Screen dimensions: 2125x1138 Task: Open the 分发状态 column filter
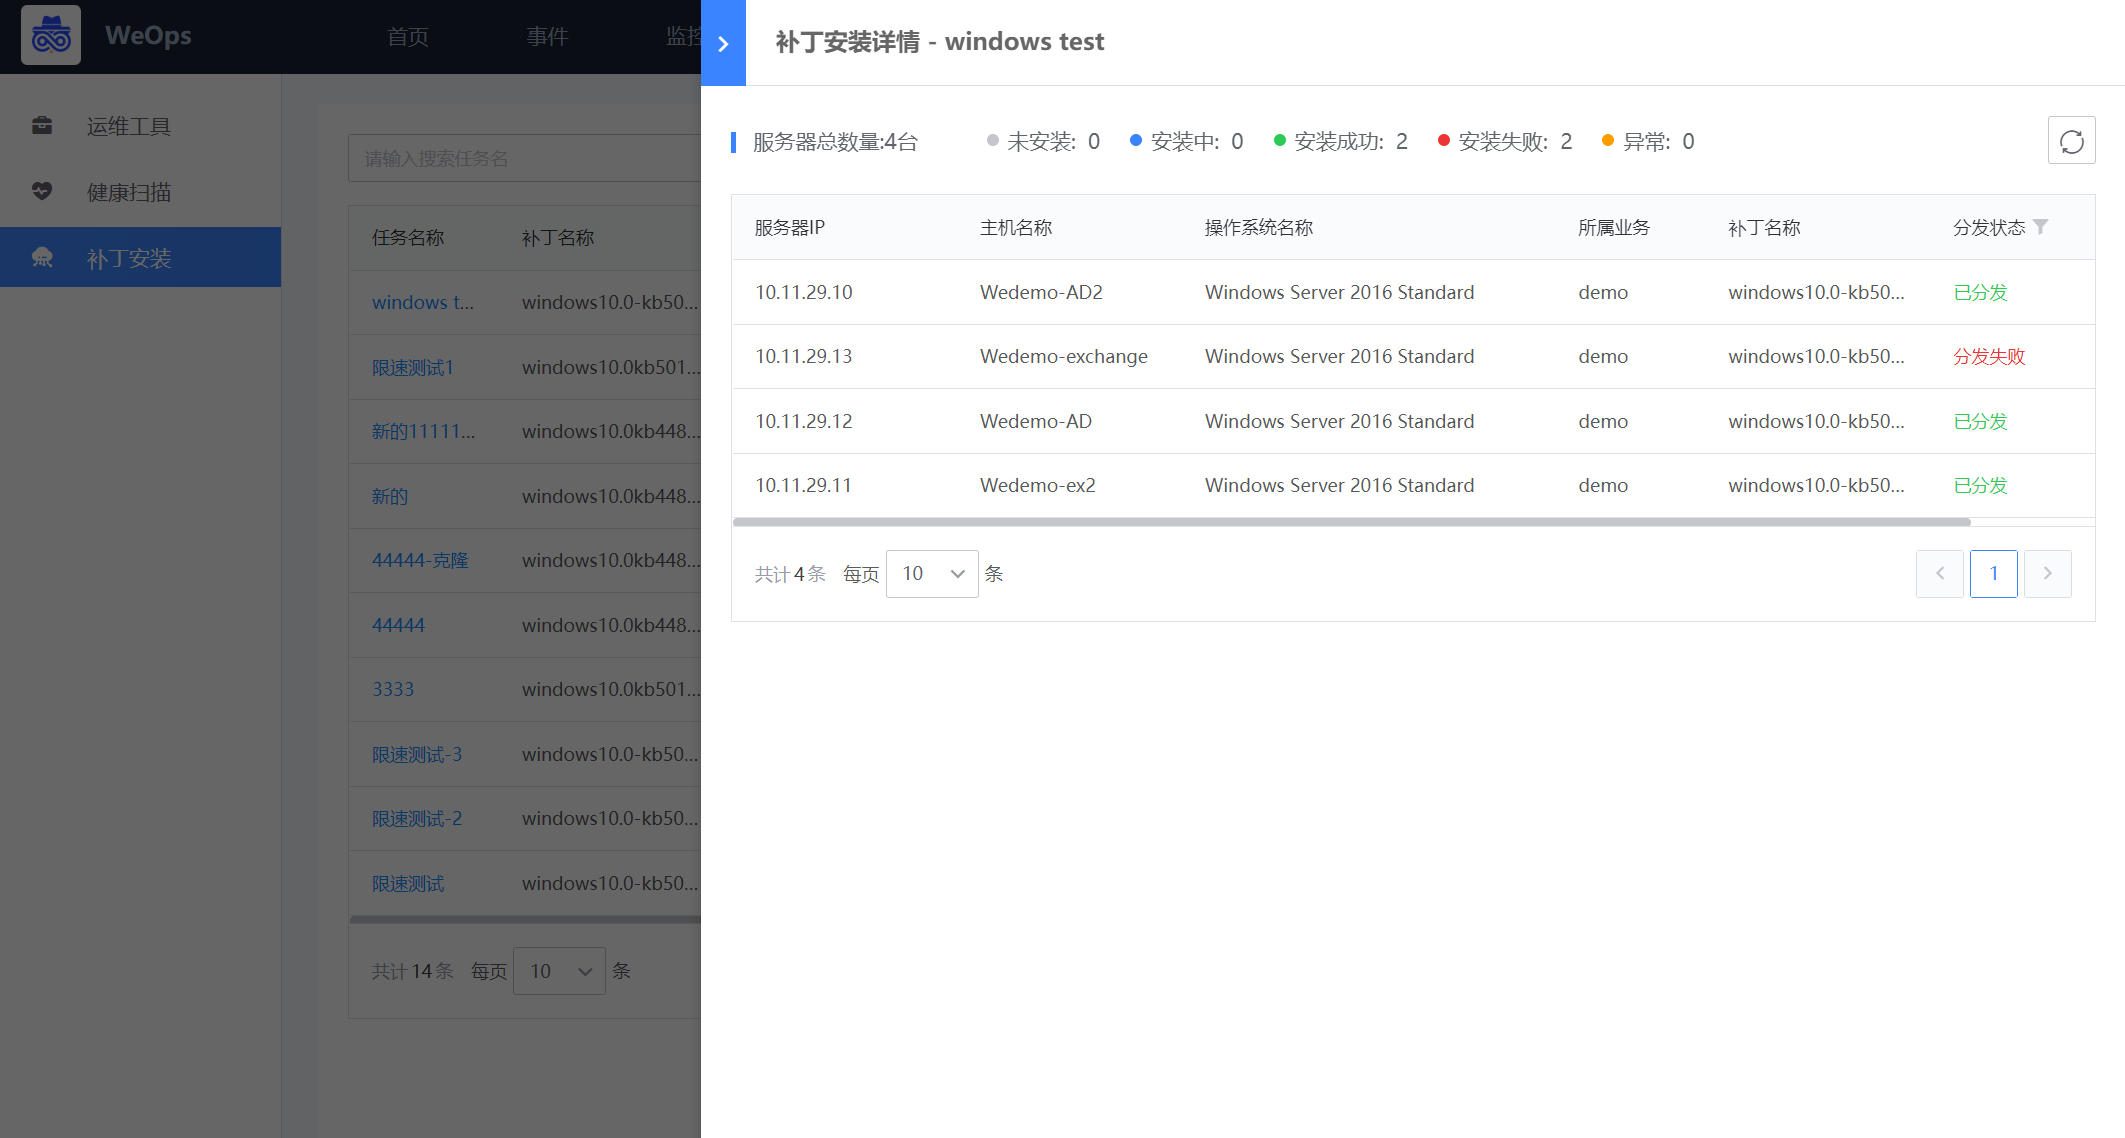point(2041,226)
